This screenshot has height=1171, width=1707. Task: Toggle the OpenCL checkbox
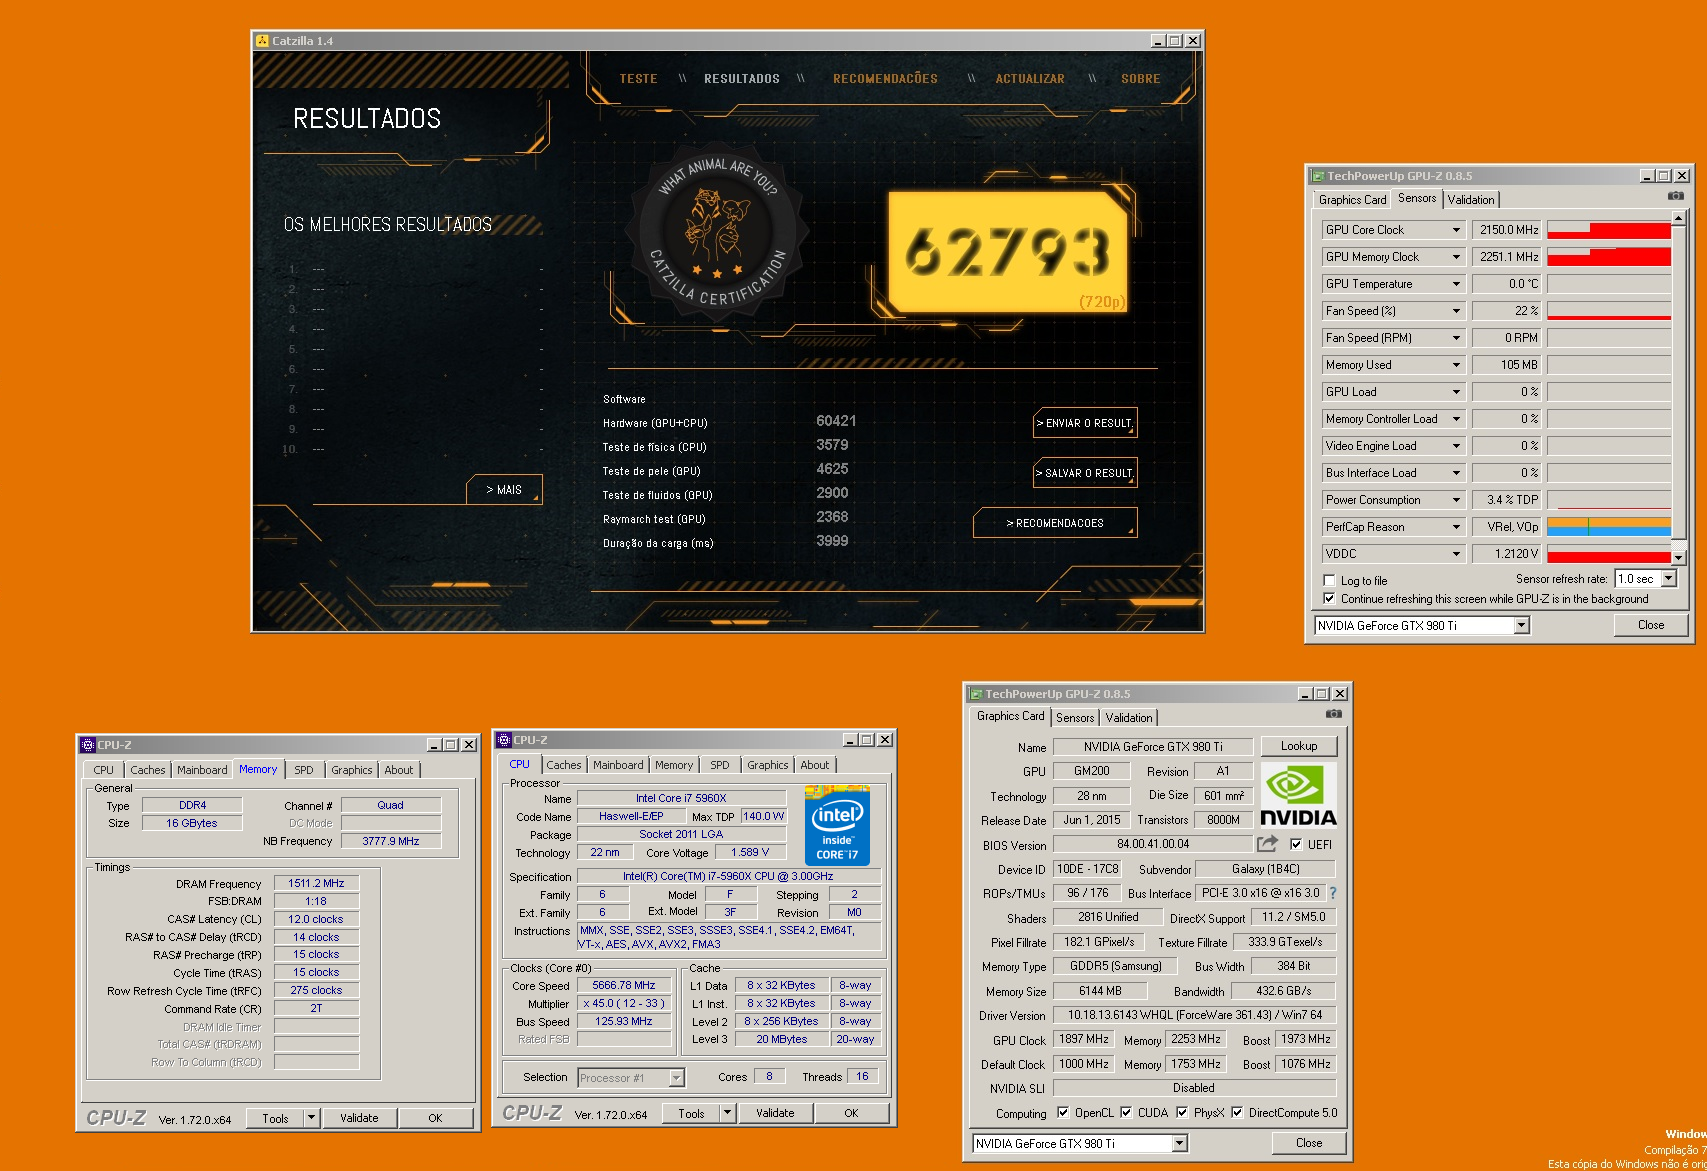[1062, 1112]
